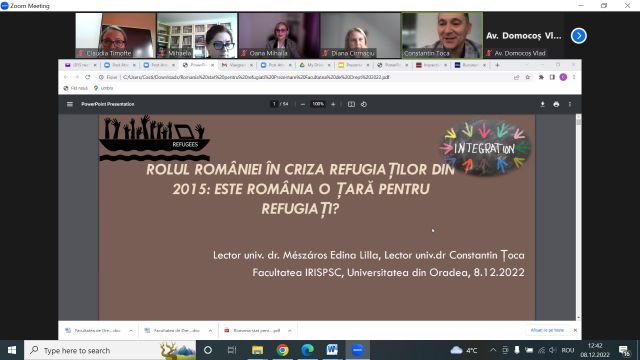Rotate the PDF document counterclockwise
This screenshot has height=360, width=640.
(364, 104)
